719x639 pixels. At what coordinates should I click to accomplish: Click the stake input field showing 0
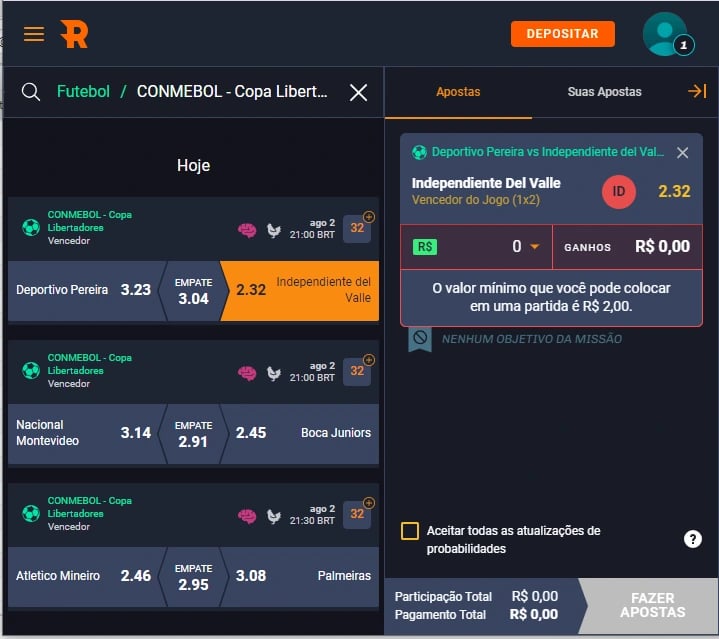476,247
